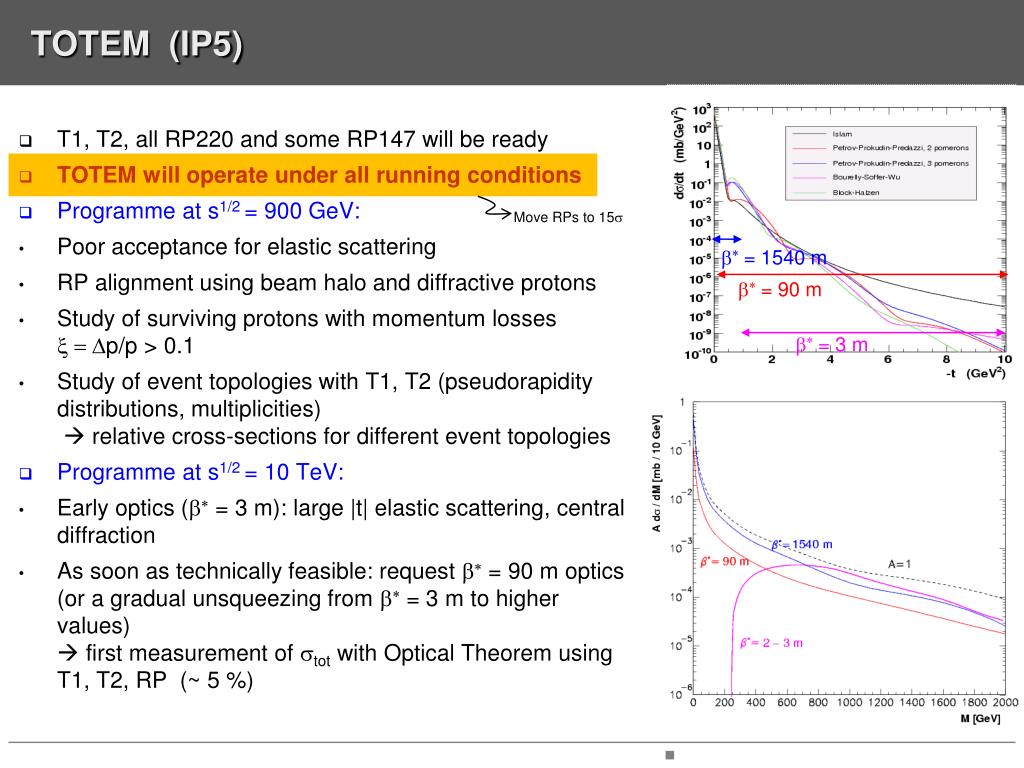Click the magenta 'β* = 3 m' label in top chart
This screenshot has height=768, width=1024.
pos(831,344)
